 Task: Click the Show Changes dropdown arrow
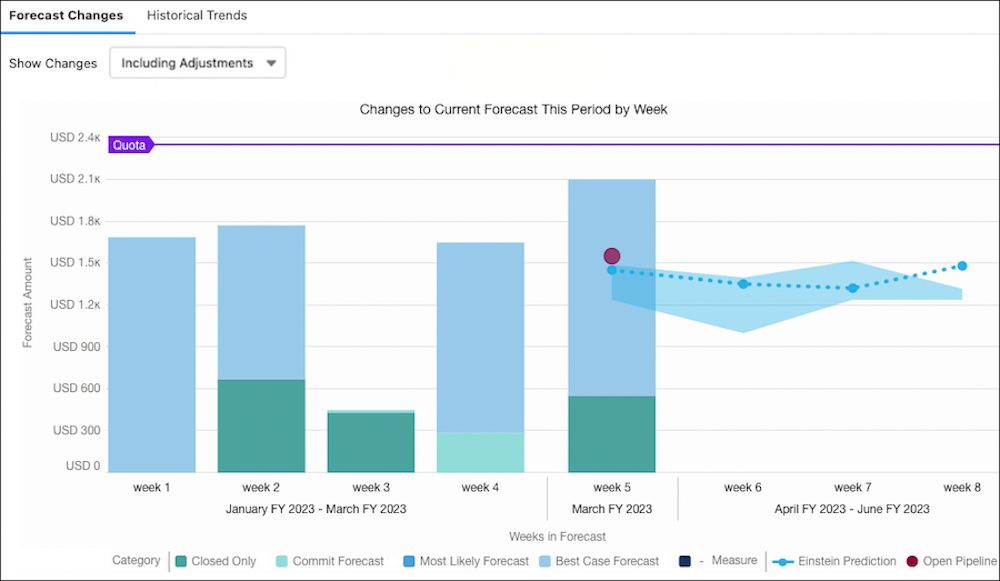point(271,63)
